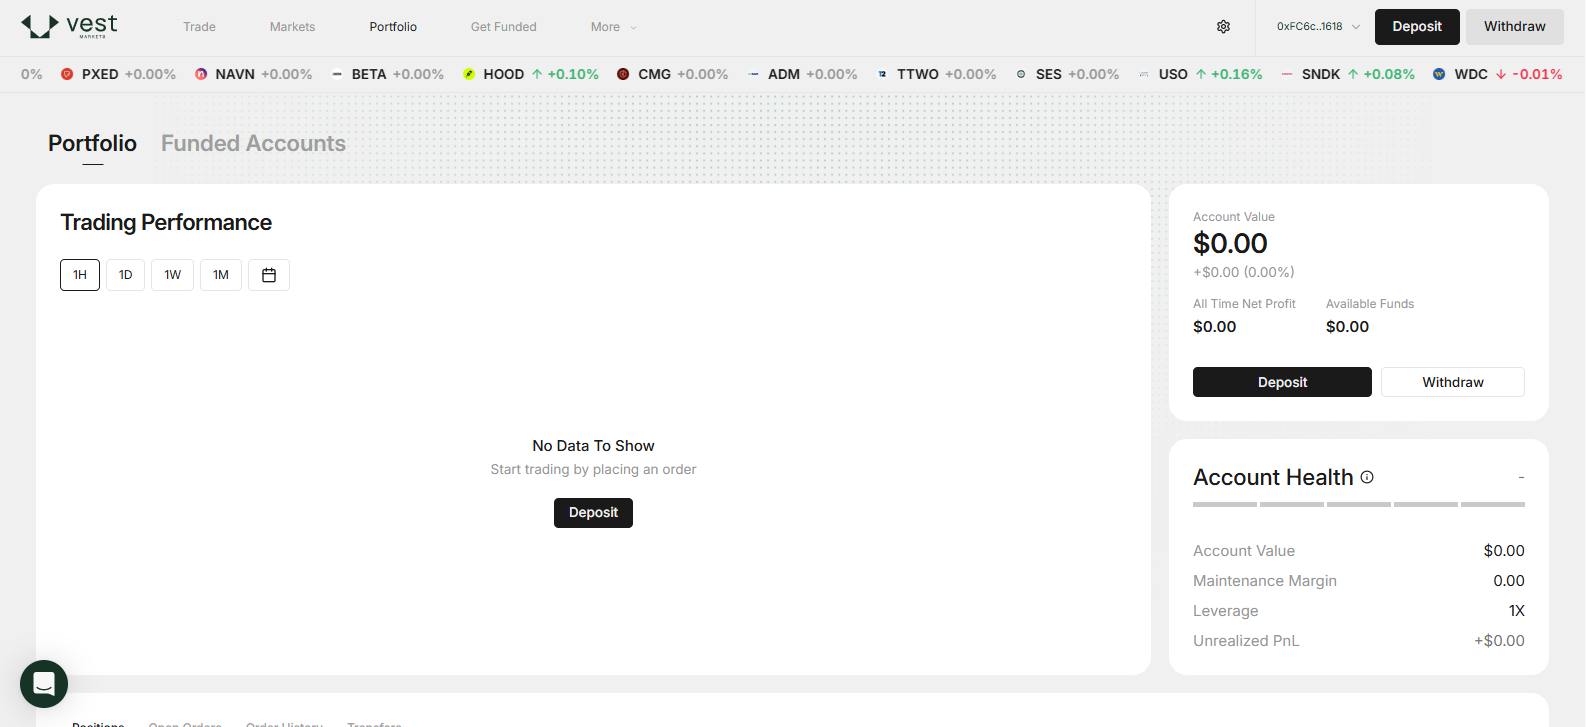Click the Account Health progress bar
Viewport: 1586px width, 727px height.
[1359, 505]
